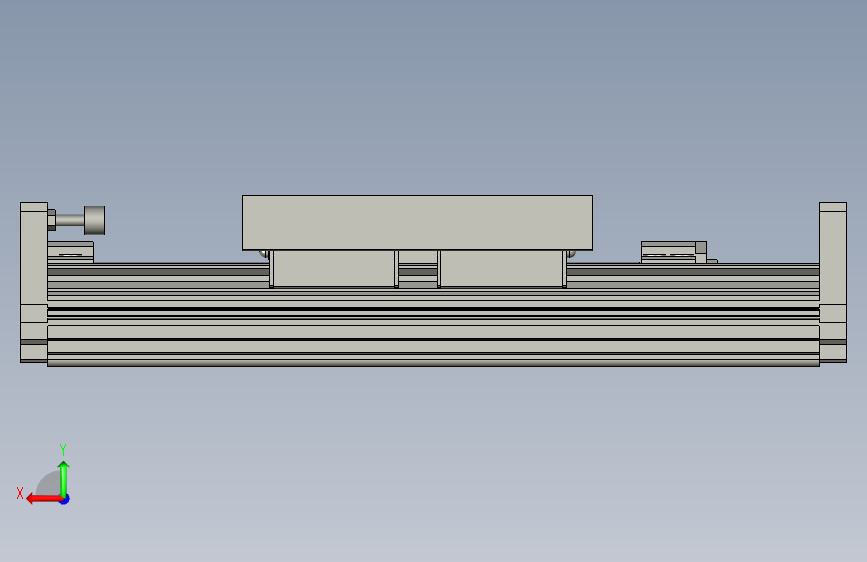Click the green Y axis arrow of the triad

(64, 479)
